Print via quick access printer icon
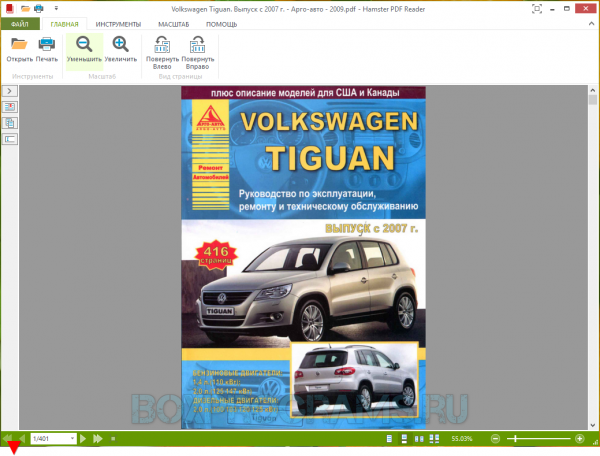600x456 pixels. tap(39, 8)
